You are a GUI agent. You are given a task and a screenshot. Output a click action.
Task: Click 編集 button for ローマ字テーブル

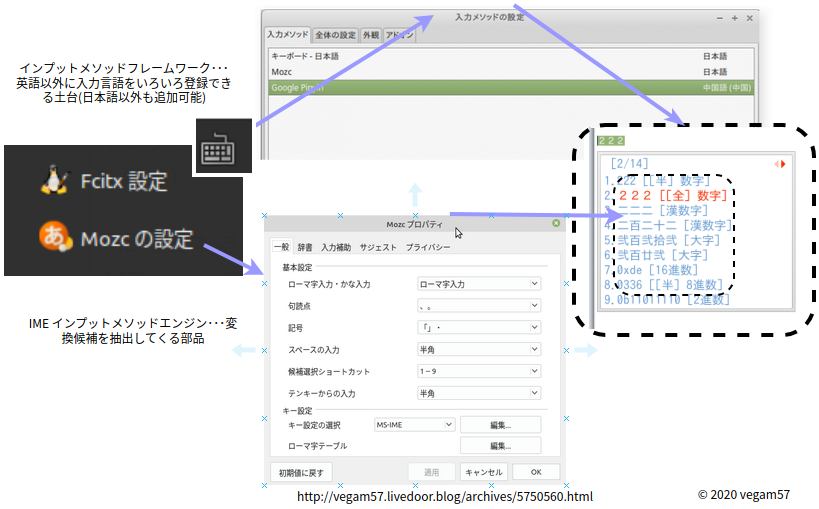(x=500, y=445)
